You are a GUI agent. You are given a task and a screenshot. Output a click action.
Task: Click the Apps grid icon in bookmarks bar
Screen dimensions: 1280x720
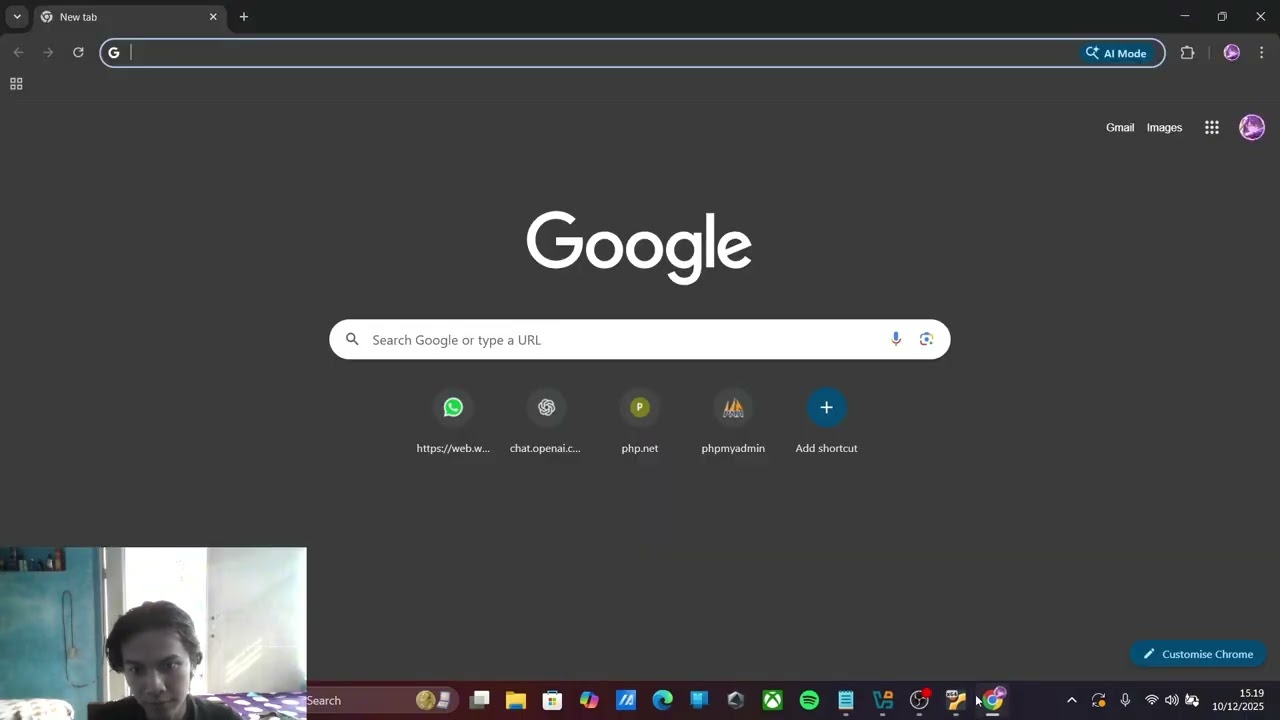pyautogui.click(x=16, y=84)
